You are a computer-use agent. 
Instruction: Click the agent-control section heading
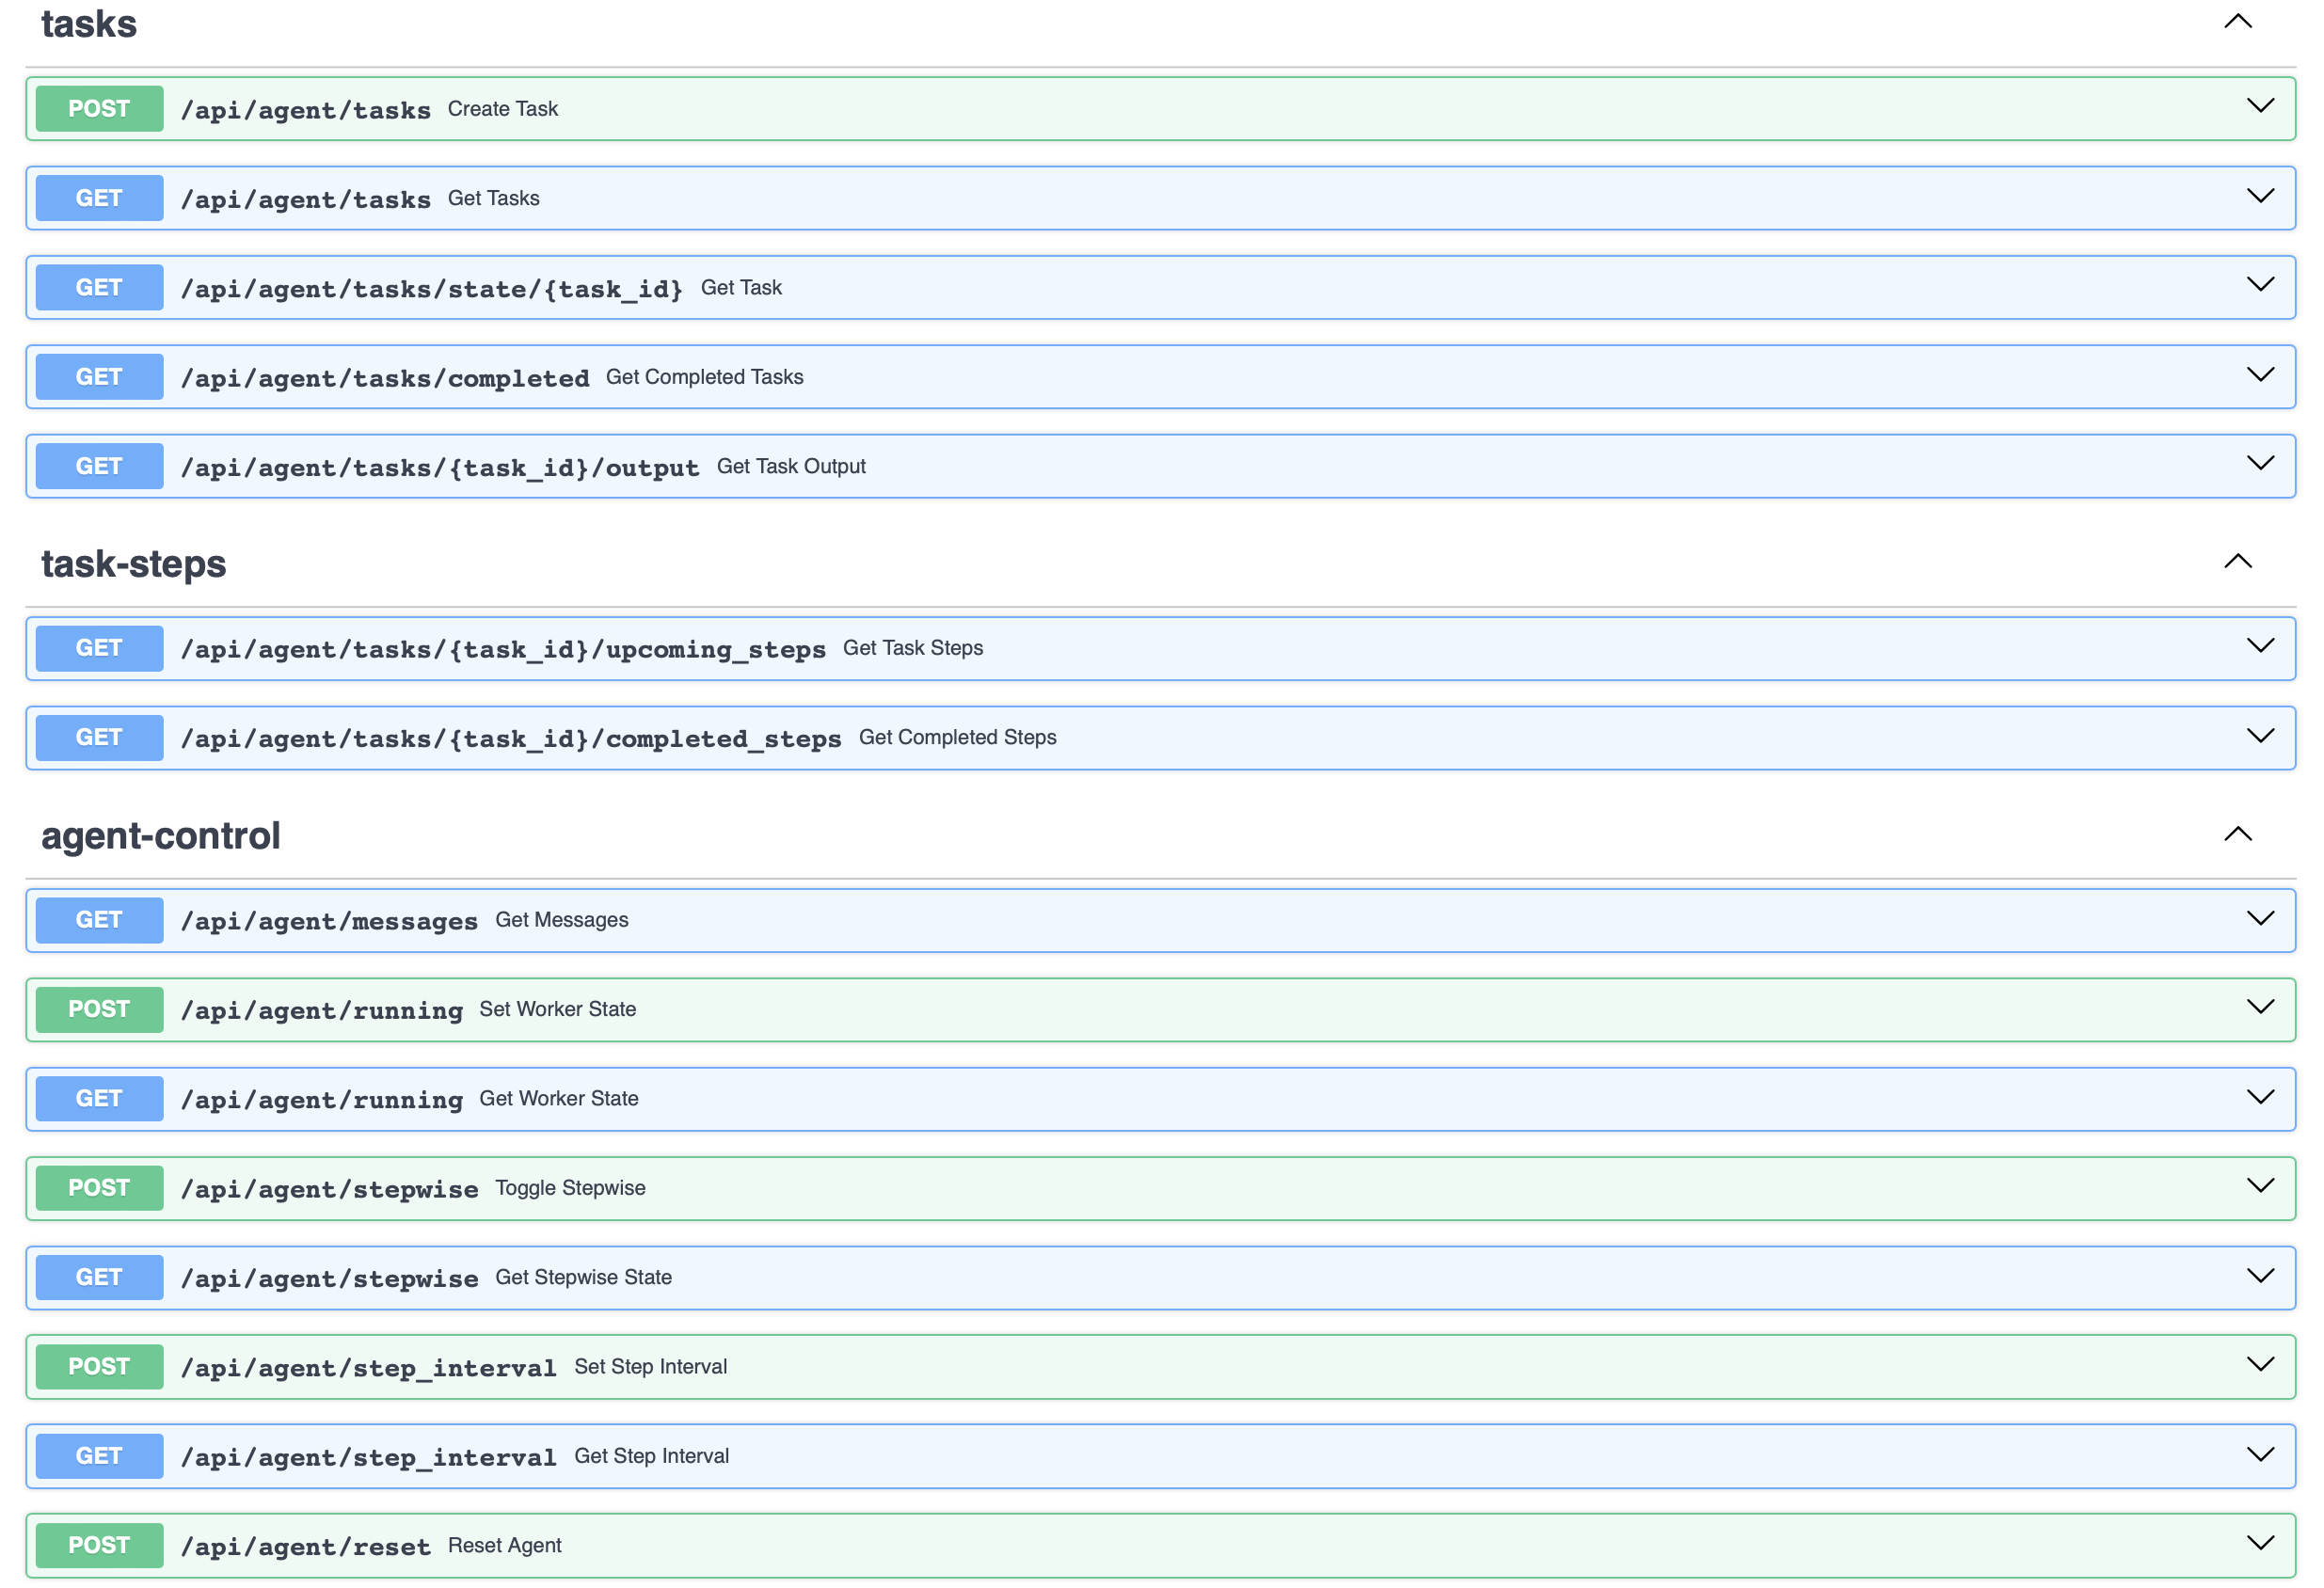click(x=161, y=836)
